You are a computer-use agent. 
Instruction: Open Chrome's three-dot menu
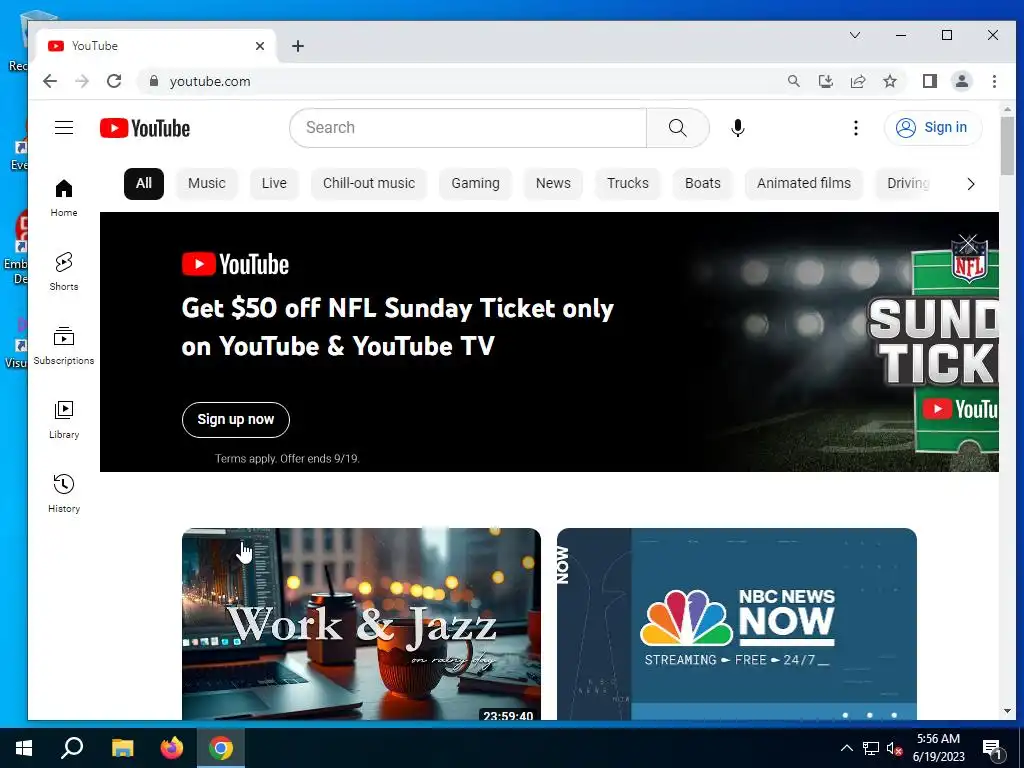pyautogui.click(x=994, y=81)
